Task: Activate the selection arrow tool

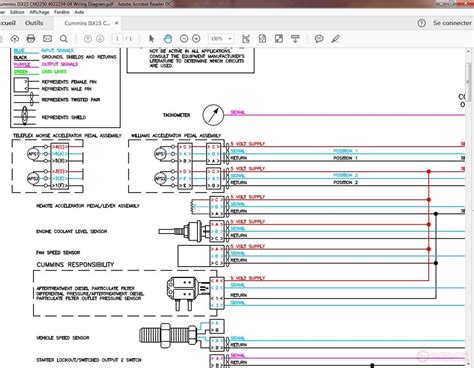Action: 151,39
